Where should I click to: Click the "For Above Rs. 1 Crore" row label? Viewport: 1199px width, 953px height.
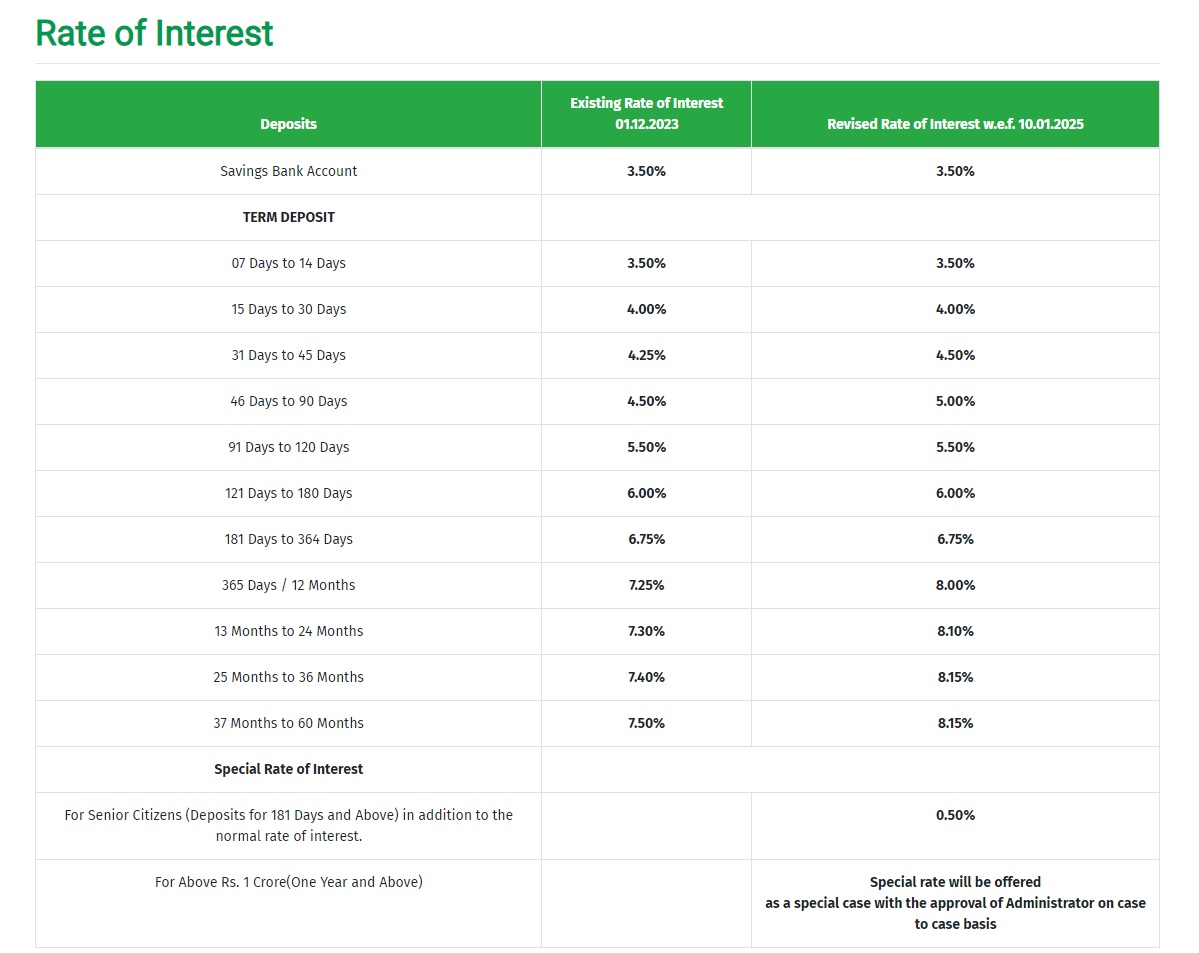[288, 882]
